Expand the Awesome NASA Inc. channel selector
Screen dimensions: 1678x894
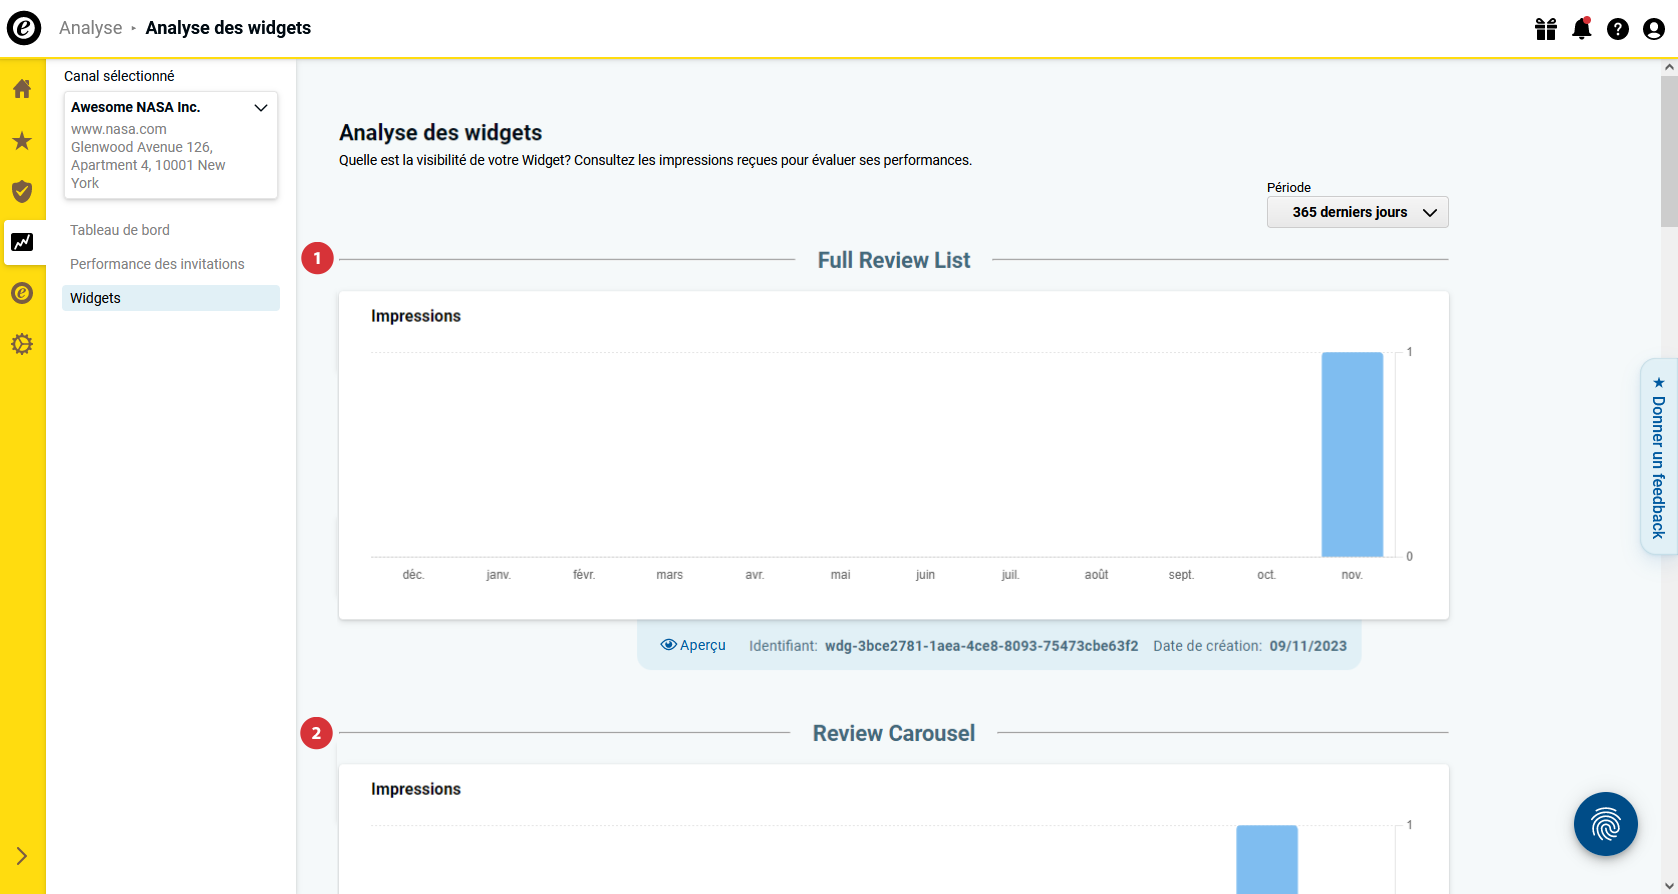coord(171,145)
